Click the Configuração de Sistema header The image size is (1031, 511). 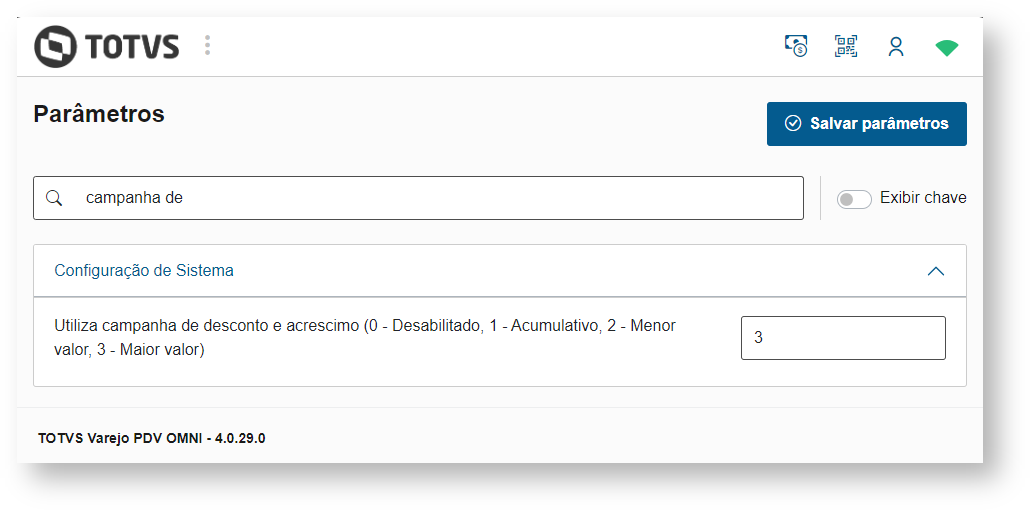coord(144,271)
